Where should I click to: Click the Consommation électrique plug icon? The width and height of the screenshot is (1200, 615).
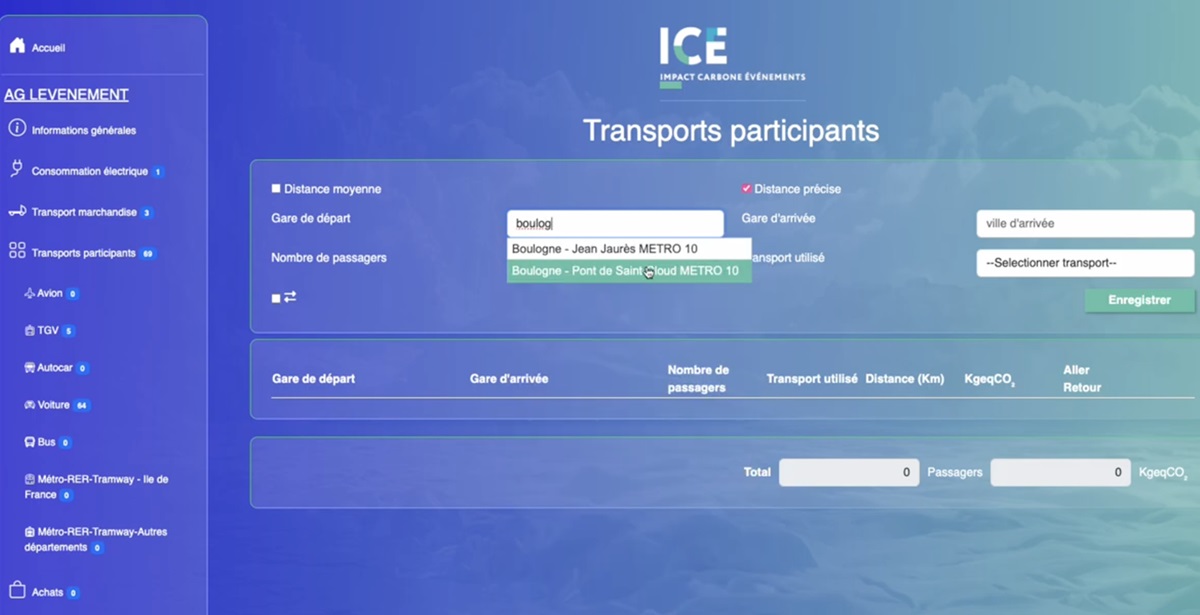[17, 170]
